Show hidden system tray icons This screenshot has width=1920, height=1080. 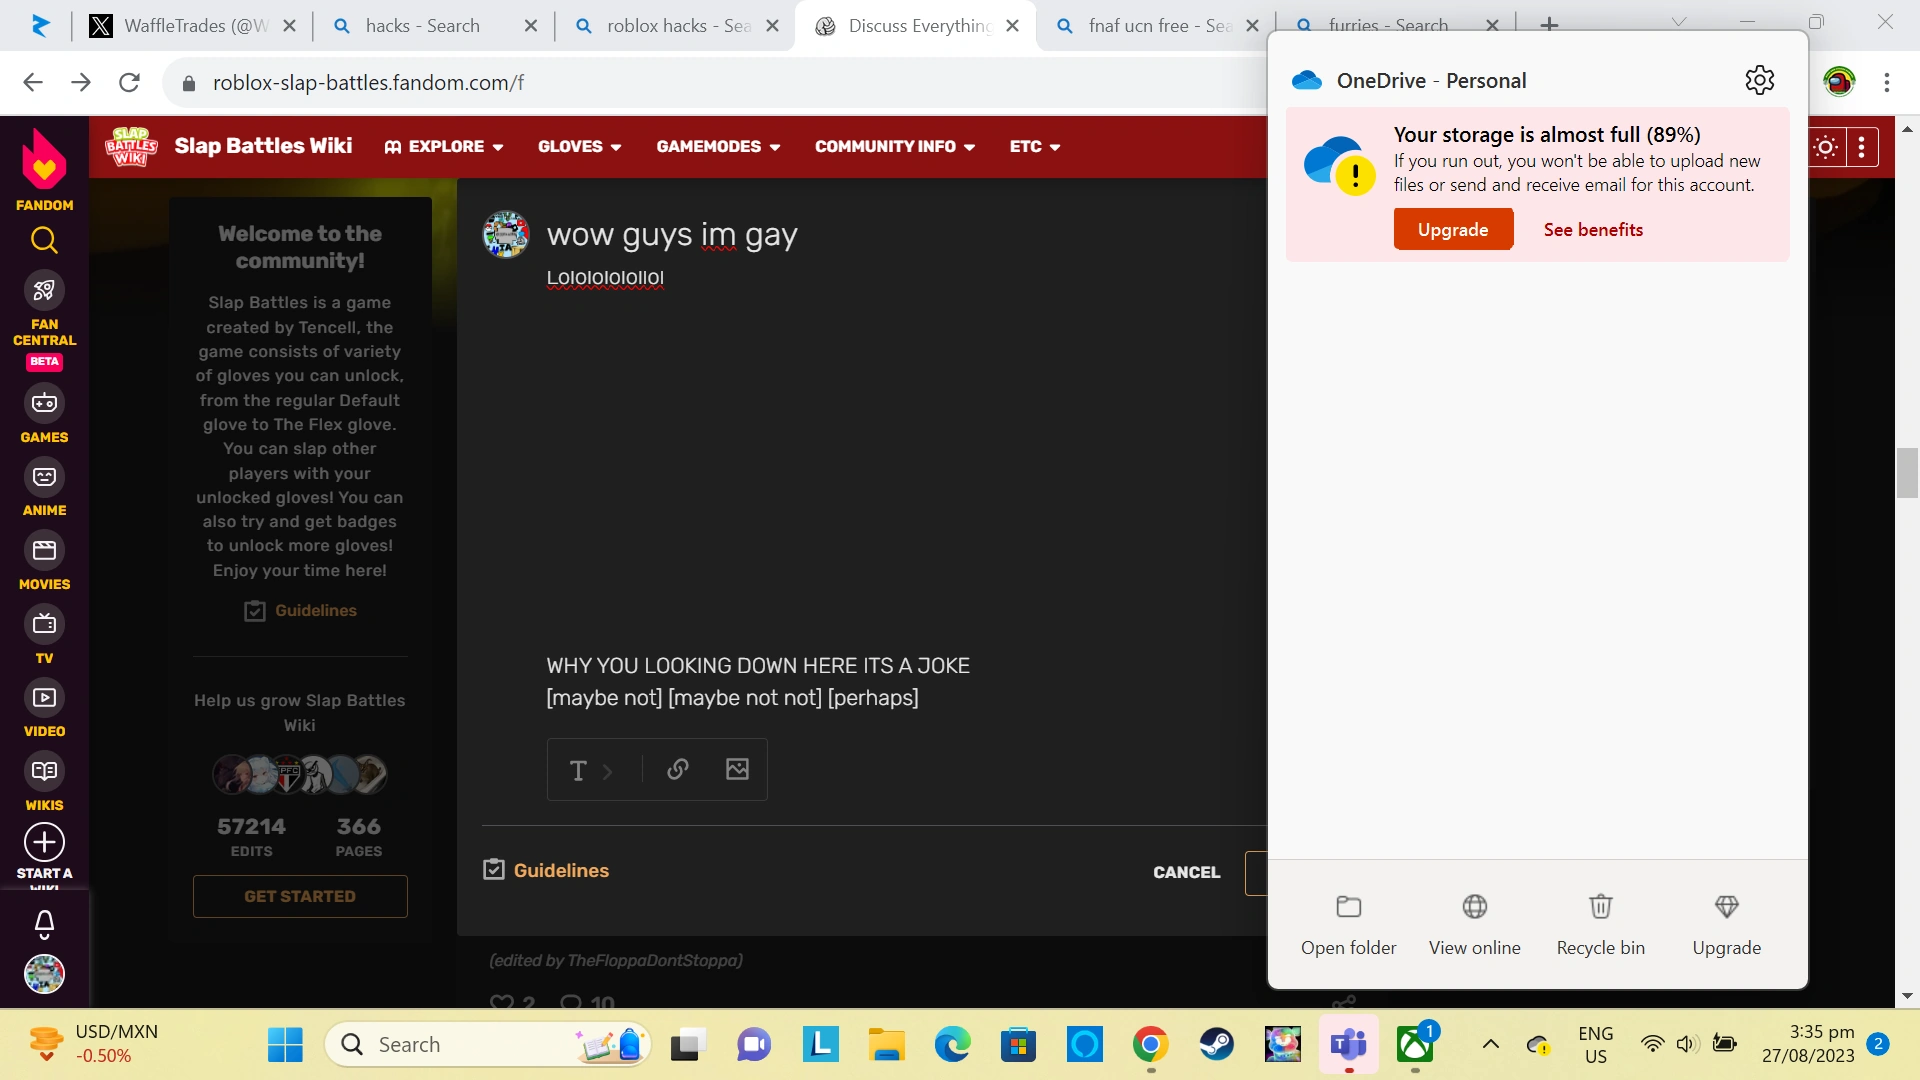pos(1490,1044)
